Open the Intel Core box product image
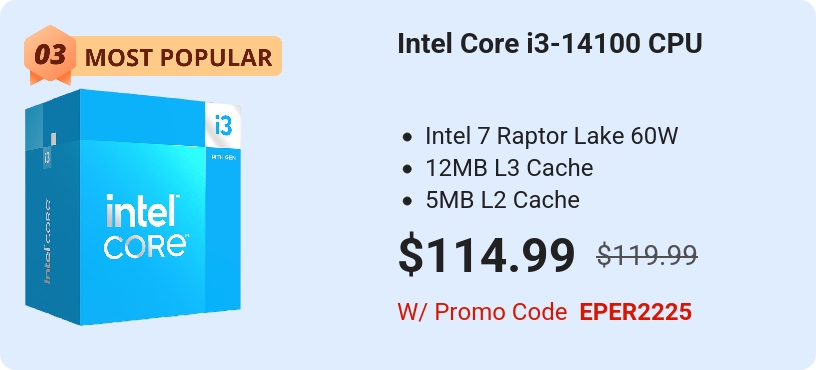Viewport: 816px width, 370px height. (133, 207)
